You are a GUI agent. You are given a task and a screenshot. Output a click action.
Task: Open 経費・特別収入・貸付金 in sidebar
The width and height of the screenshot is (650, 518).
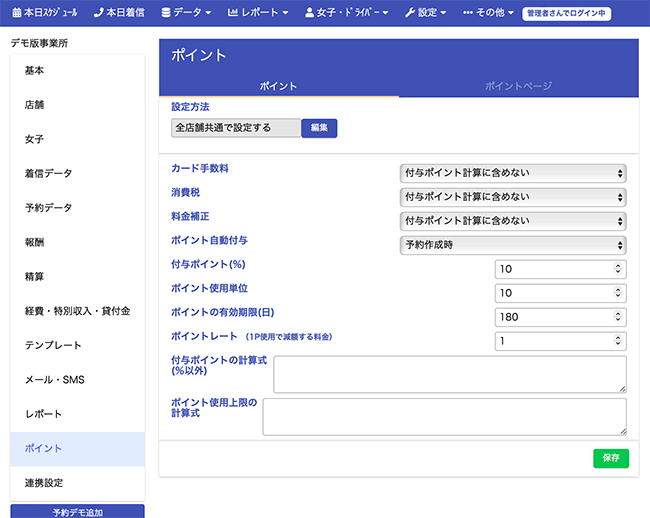tap(78, 311)
